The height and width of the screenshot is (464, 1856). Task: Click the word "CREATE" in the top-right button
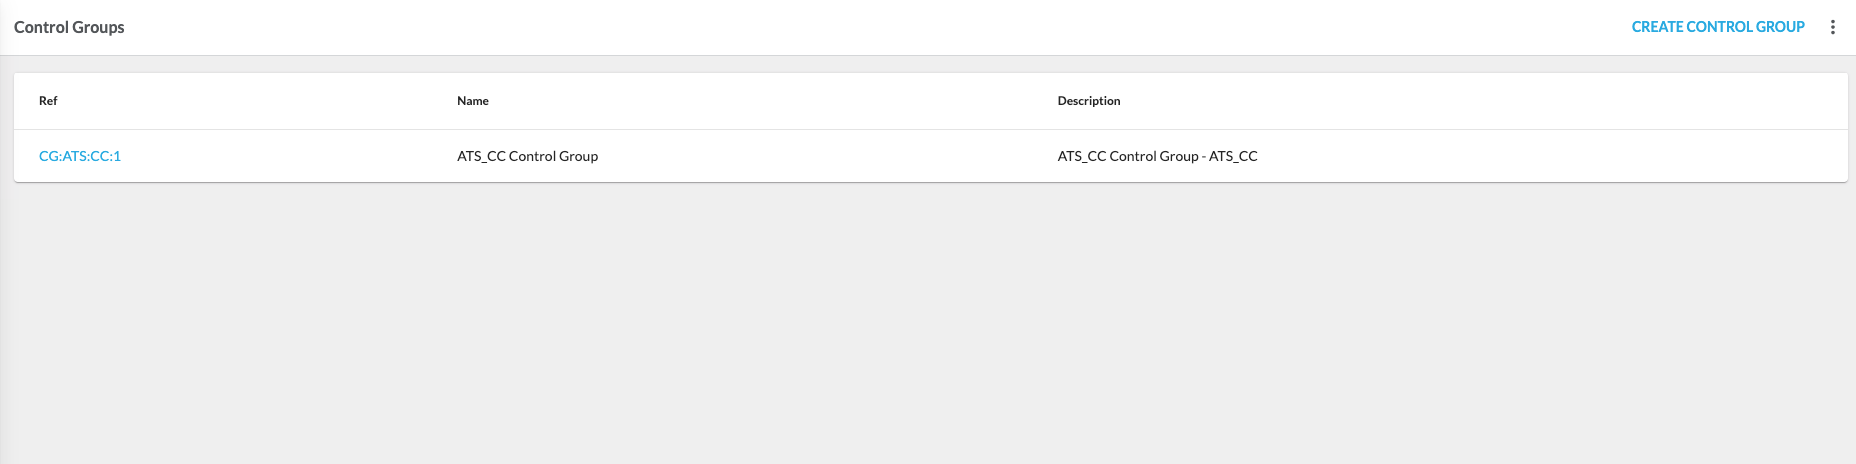tap(1657, 27)
